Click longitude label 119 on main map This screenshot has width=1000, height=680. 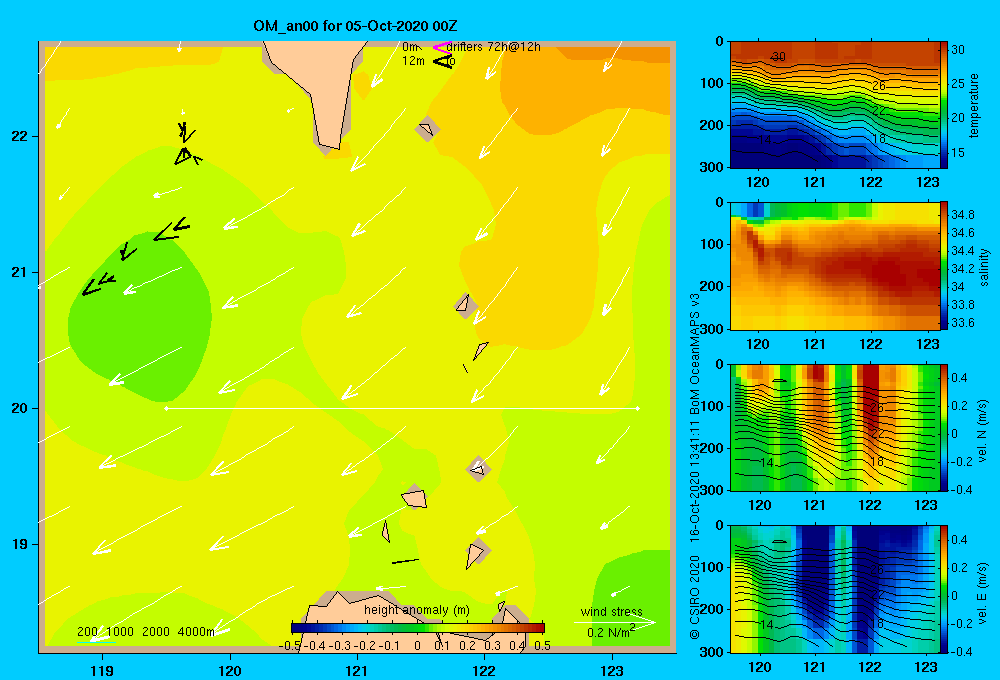coord(102,670)
